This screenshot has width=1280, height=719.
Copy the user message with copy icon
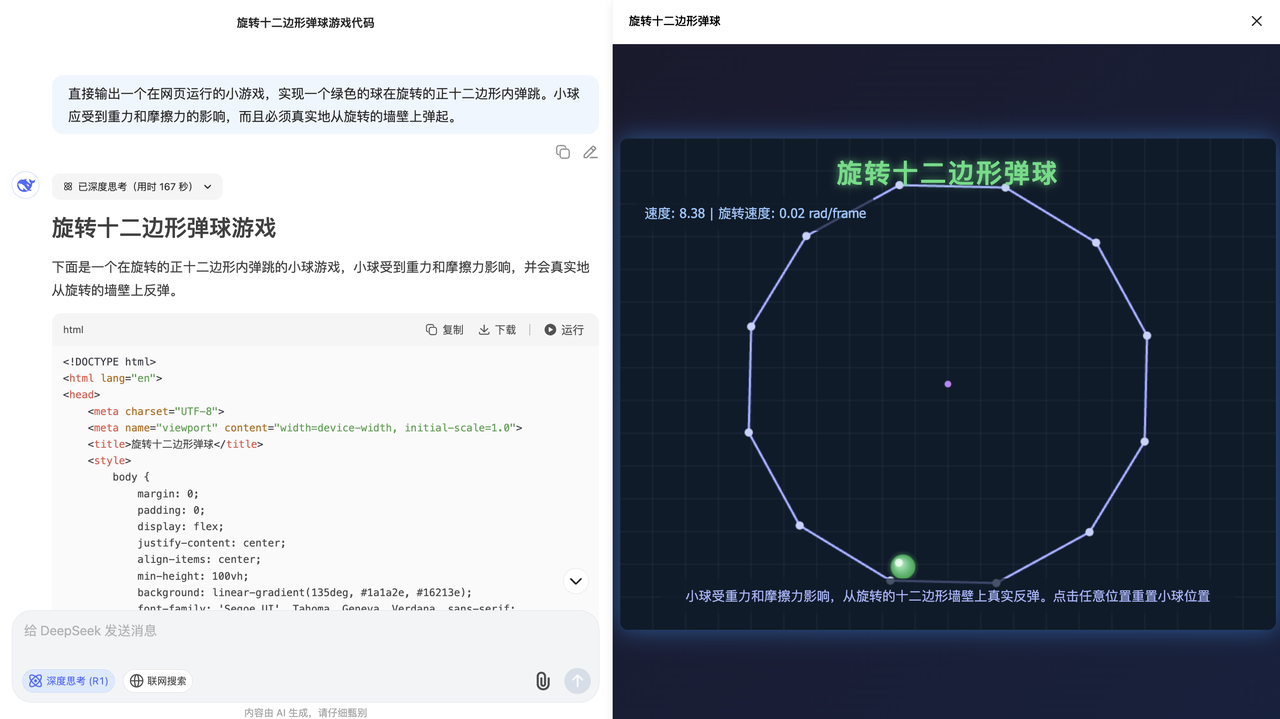click(563, 152)
